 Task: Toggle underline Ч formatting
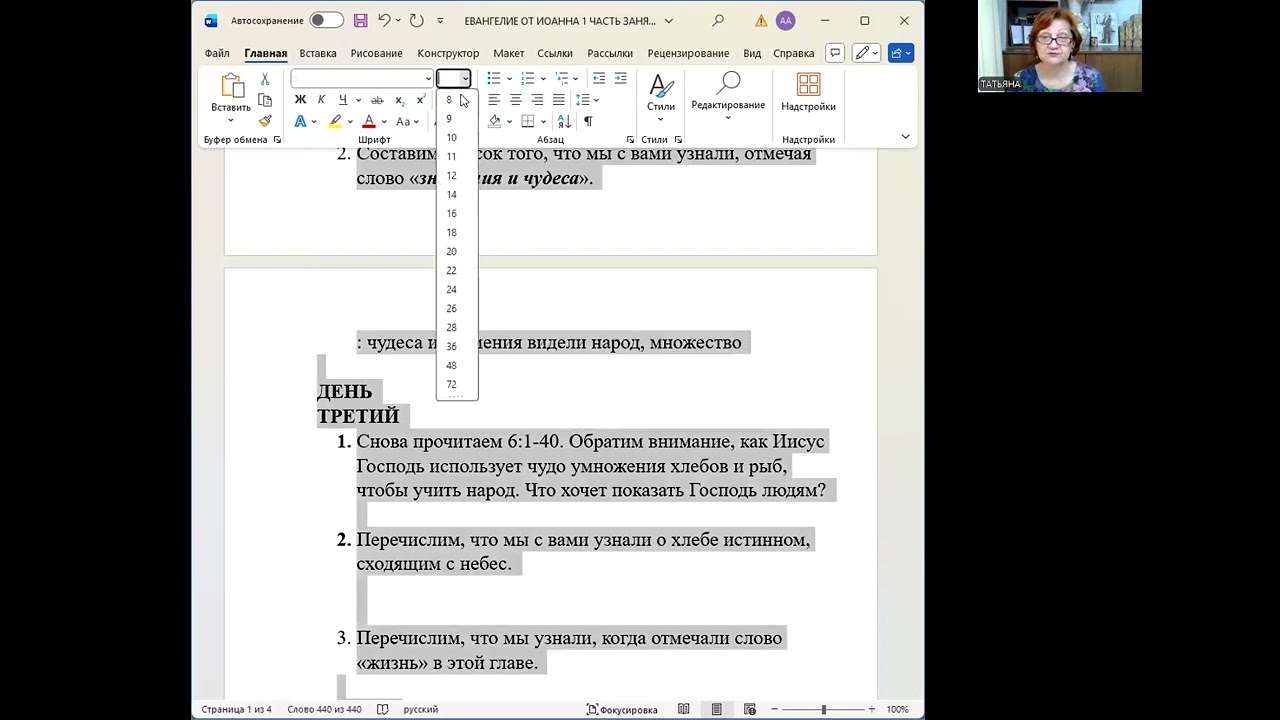(x=342, y=99)
